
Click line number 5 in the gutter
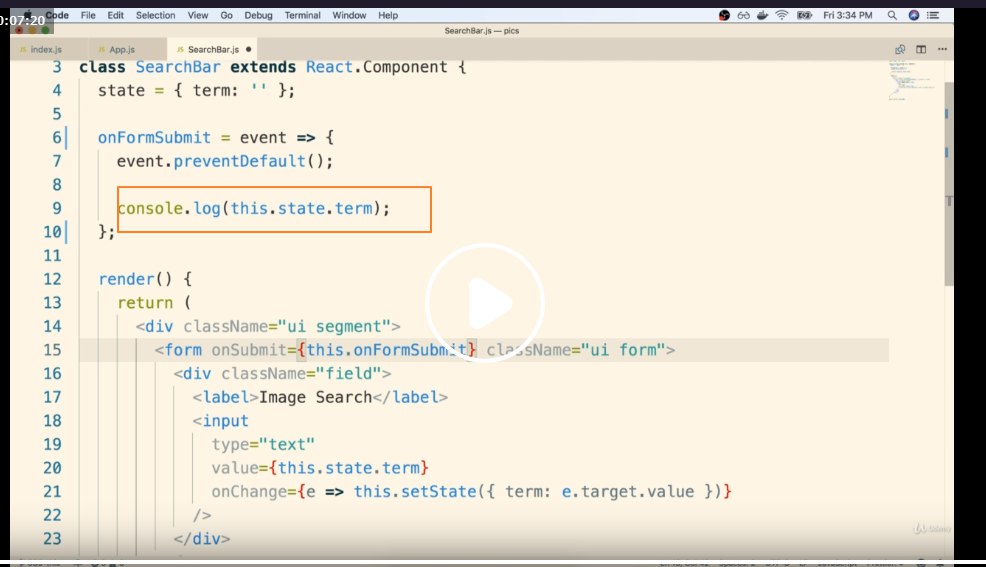(x=57, y=114)
